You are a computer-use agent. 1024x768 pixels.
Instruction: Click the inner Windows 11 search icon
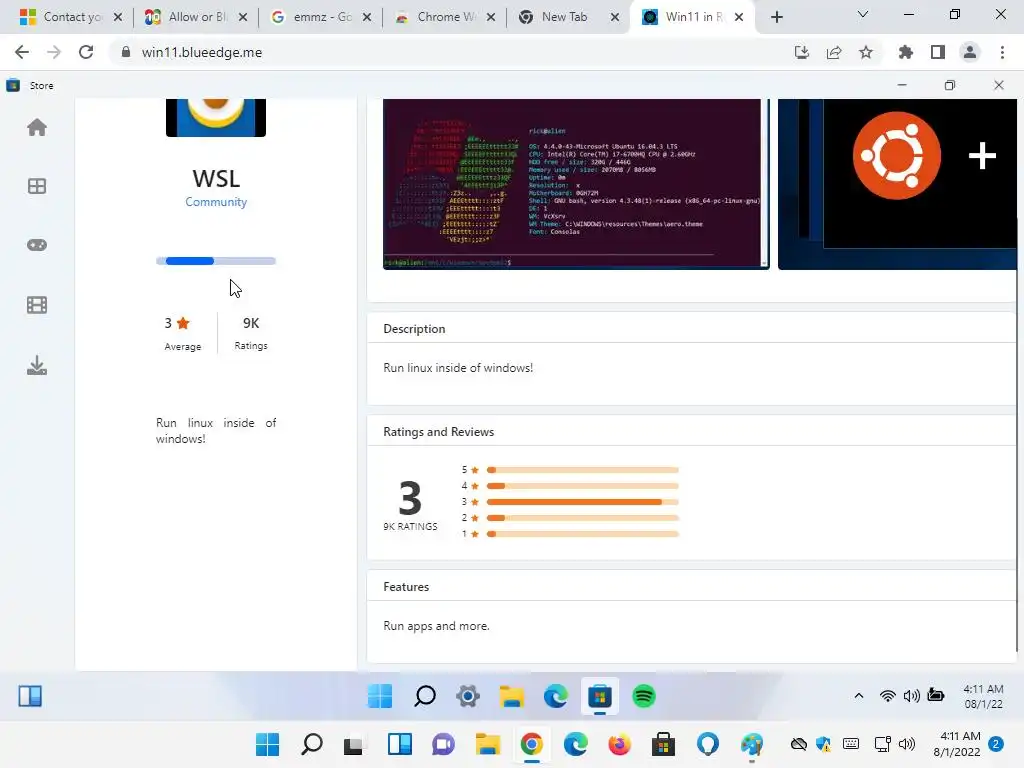pyautogui.click(x=424, y=696)
